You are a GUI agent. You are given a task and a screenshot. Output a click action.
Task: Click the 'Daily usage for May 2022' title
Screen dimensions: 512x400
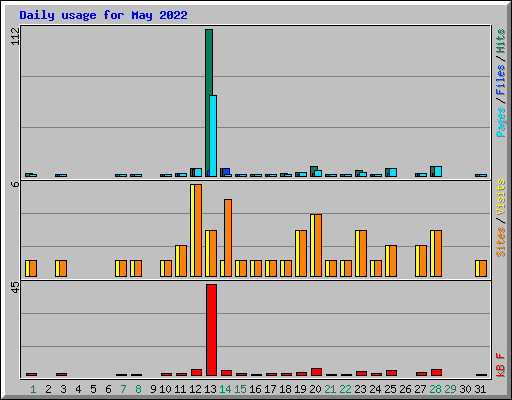pos(103,15)
